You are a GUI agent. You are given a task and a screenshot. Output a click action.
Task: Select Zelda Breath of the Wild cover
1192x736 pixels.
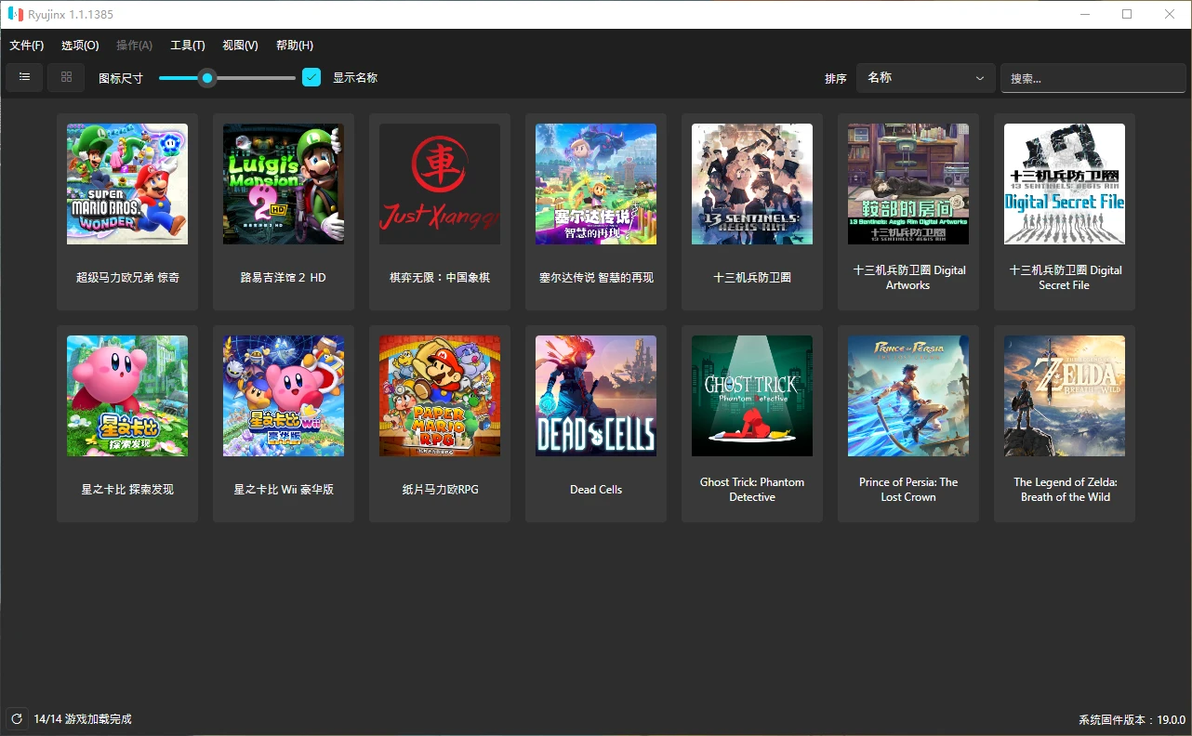click(x=1064, y=396)
